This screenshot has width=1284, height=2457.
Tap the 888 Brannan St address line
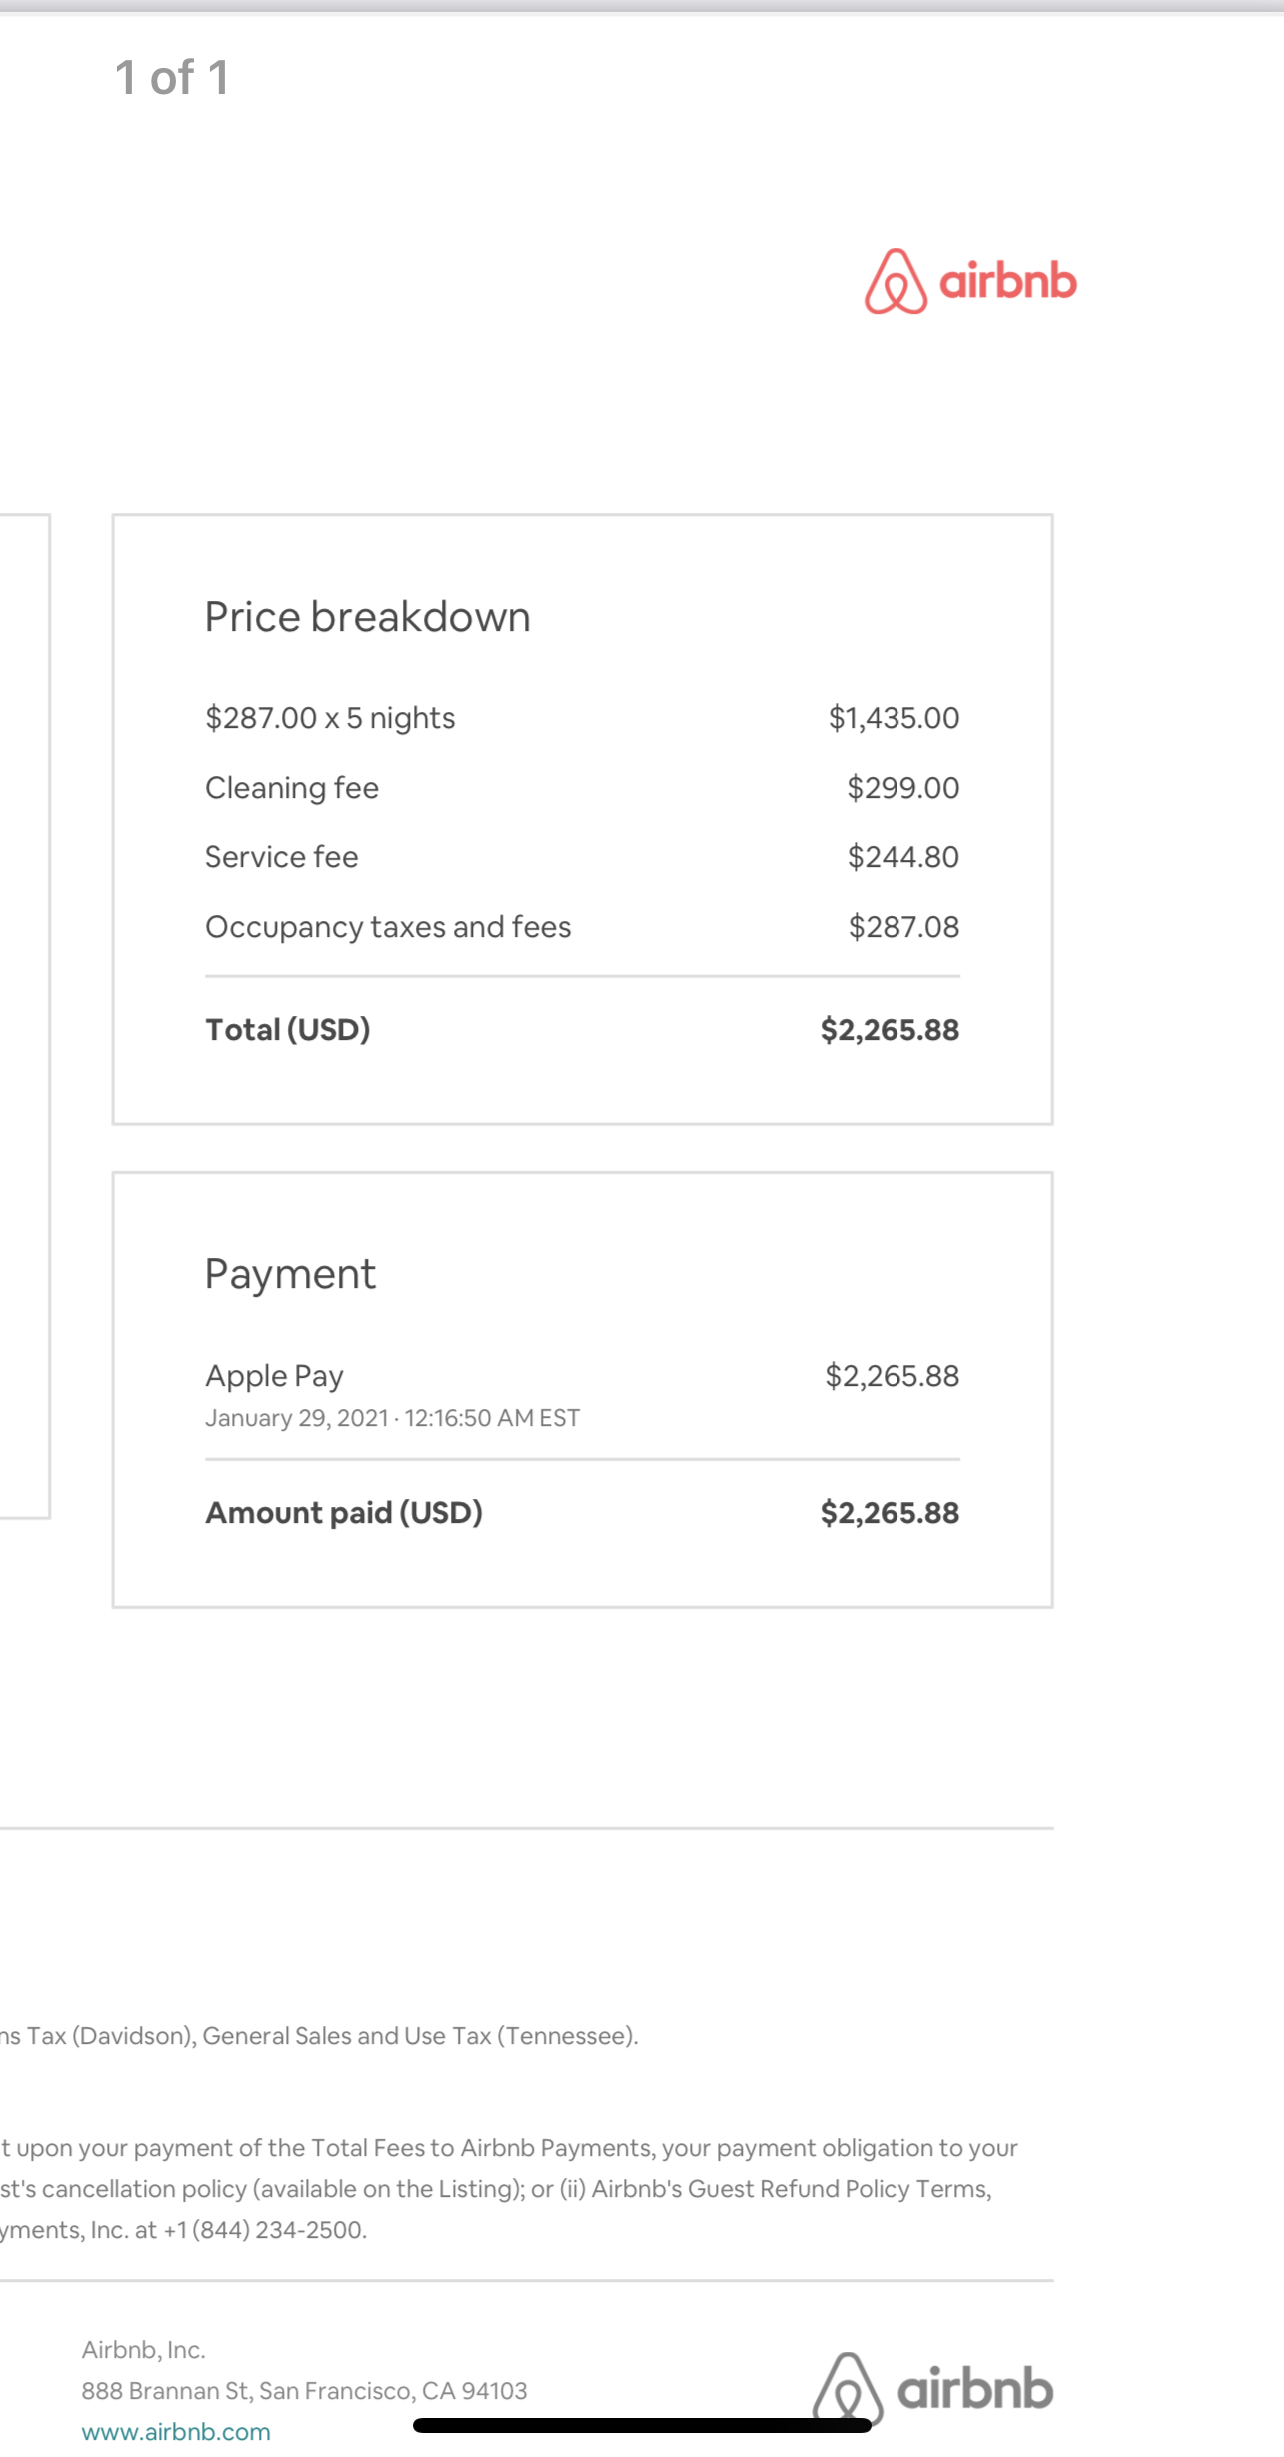[x=304, y=2390]
